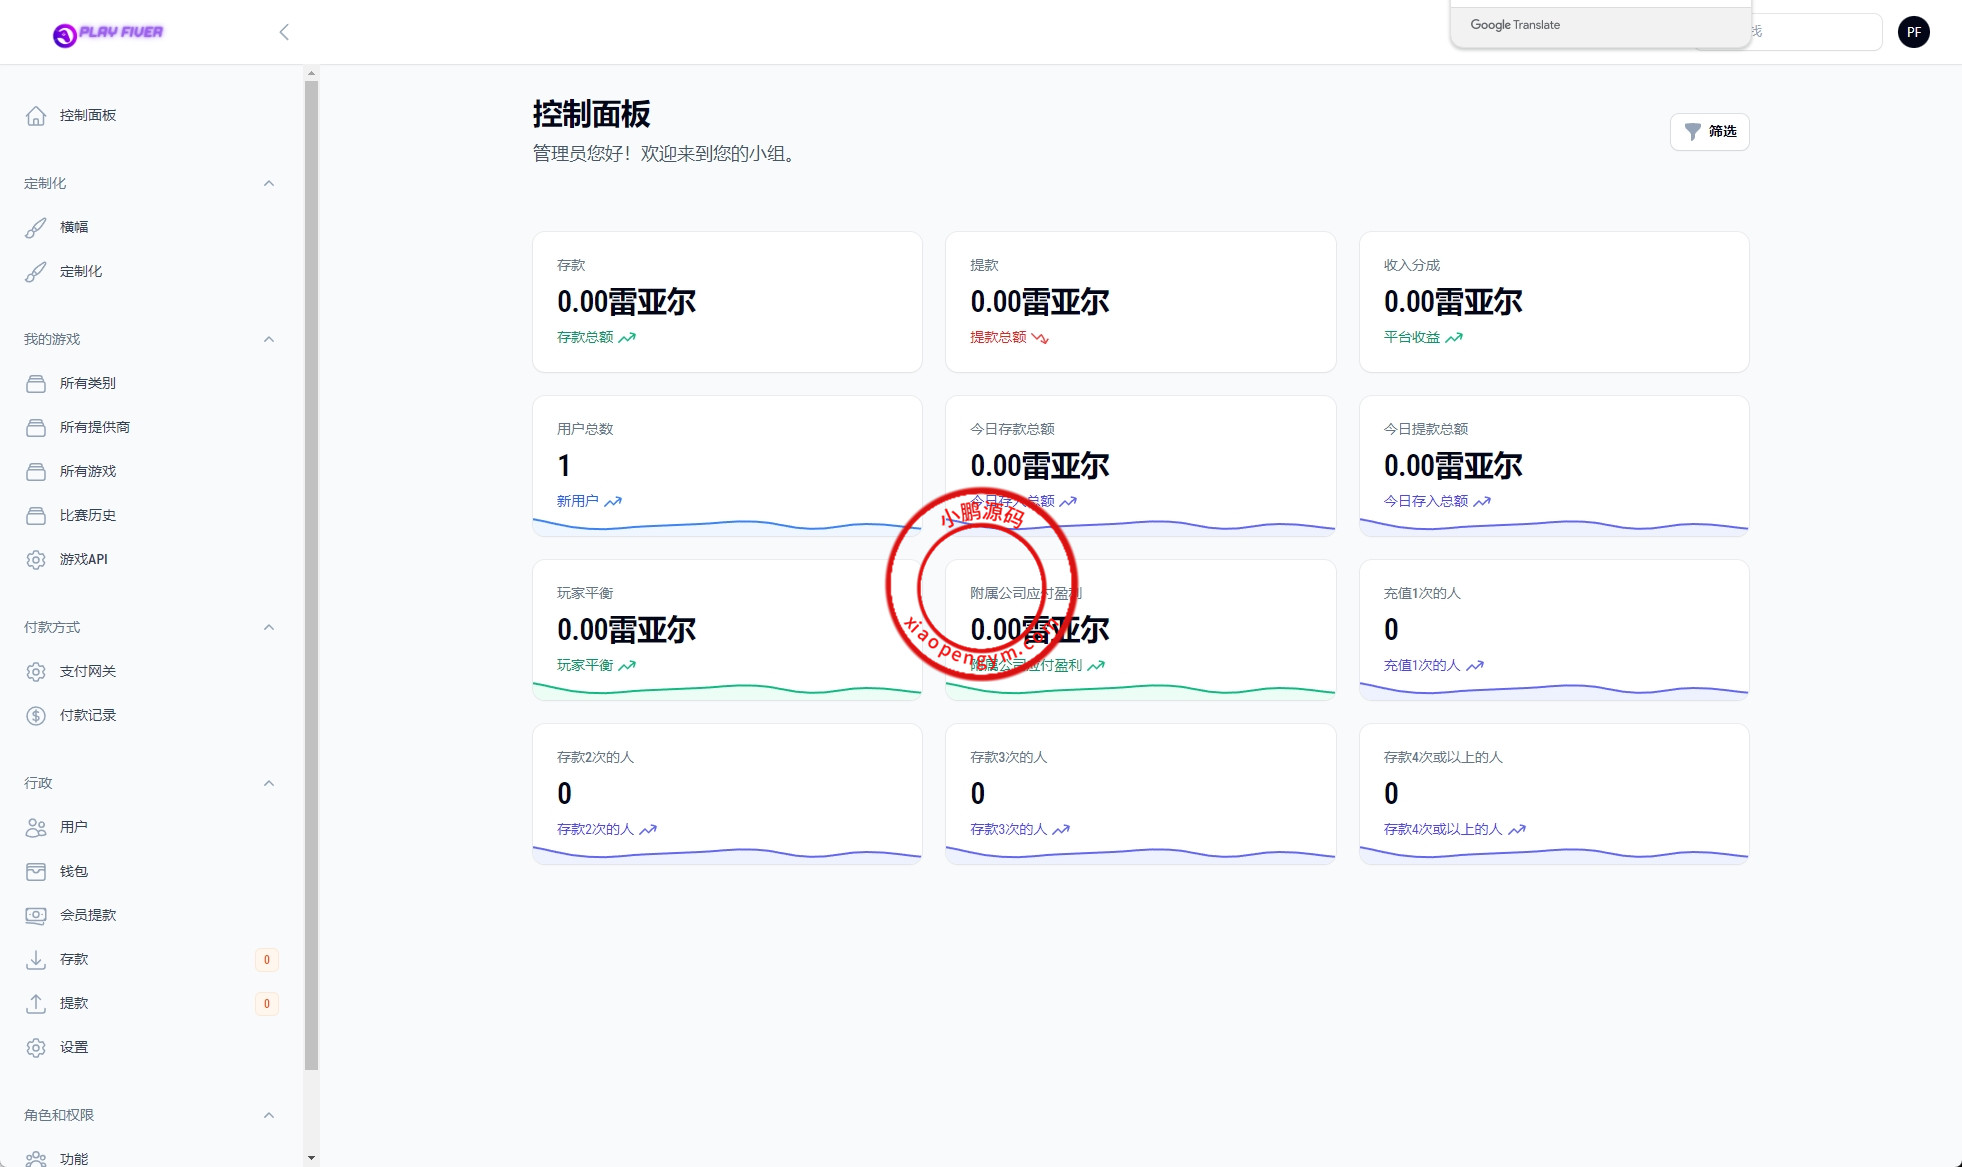This screenshot has width=1962, height=1167.
Task: Click the icon beside 所有提供商
Action: click(36, 428)
